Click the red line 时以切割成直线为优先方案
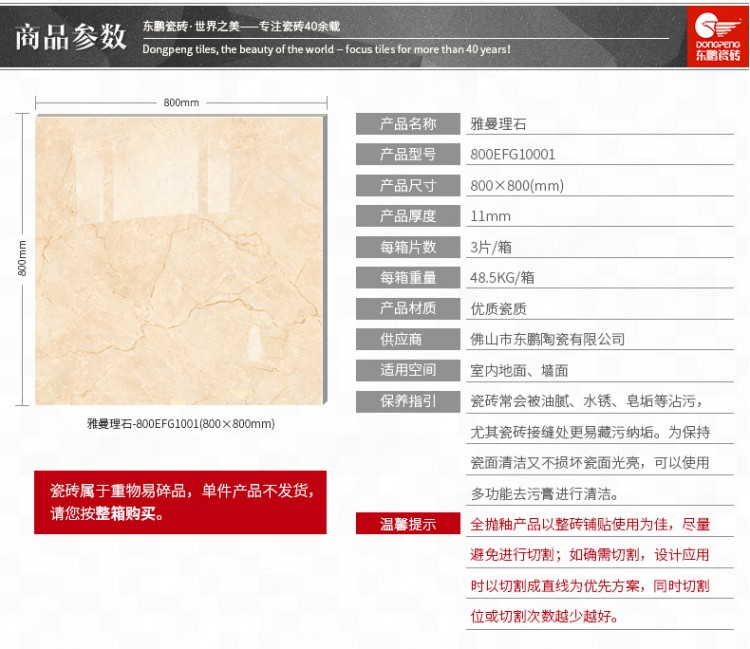 click(555, 586)
